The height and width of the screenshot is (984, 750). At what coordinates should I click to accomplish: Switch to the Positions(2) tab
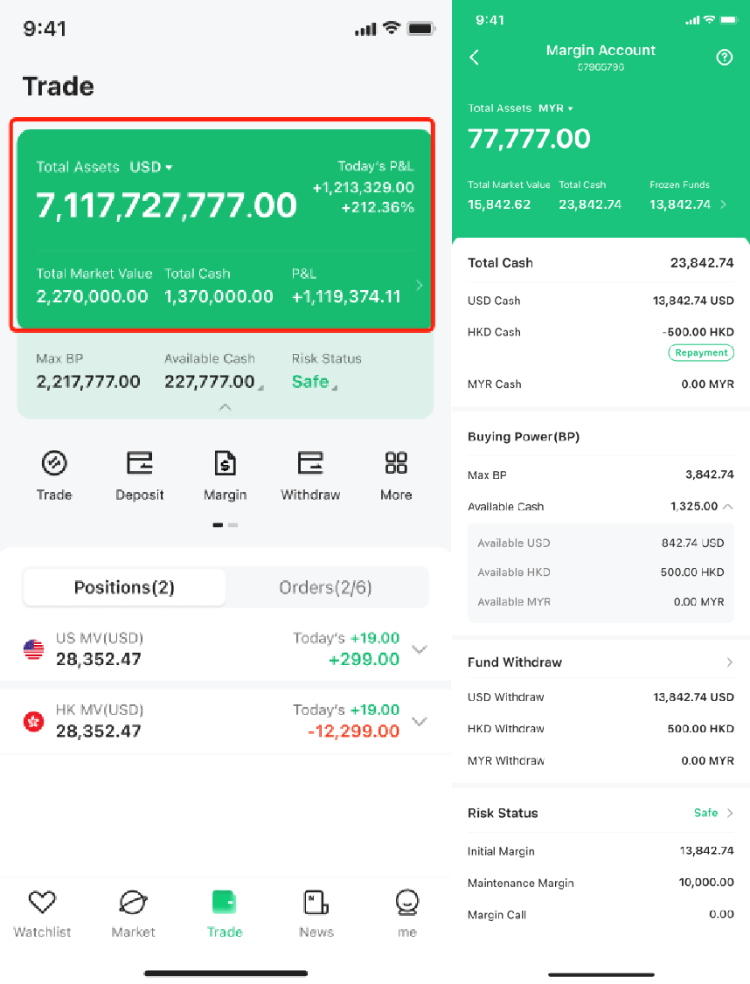(x=124, y=587)
